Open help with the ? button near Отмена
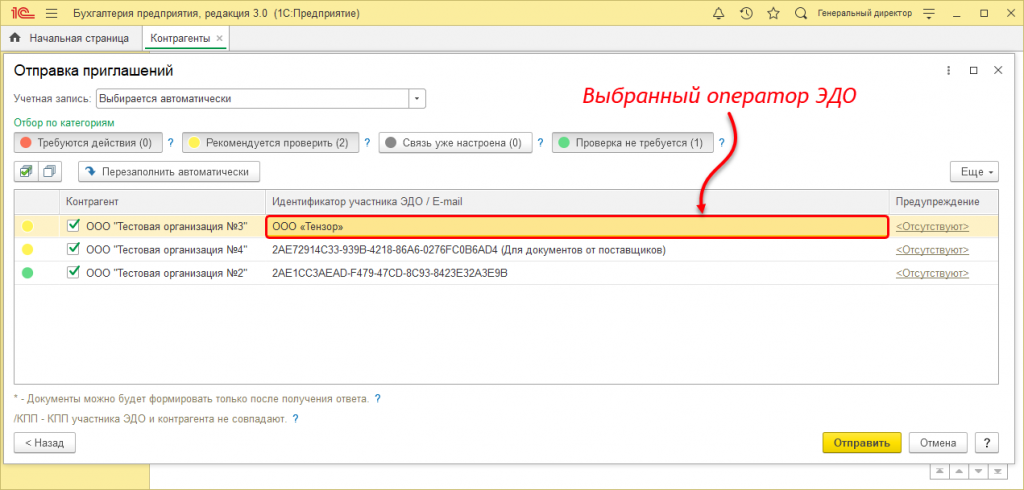Image resolution: width=1024 pixels, height=490 pixels. (987, 442)
